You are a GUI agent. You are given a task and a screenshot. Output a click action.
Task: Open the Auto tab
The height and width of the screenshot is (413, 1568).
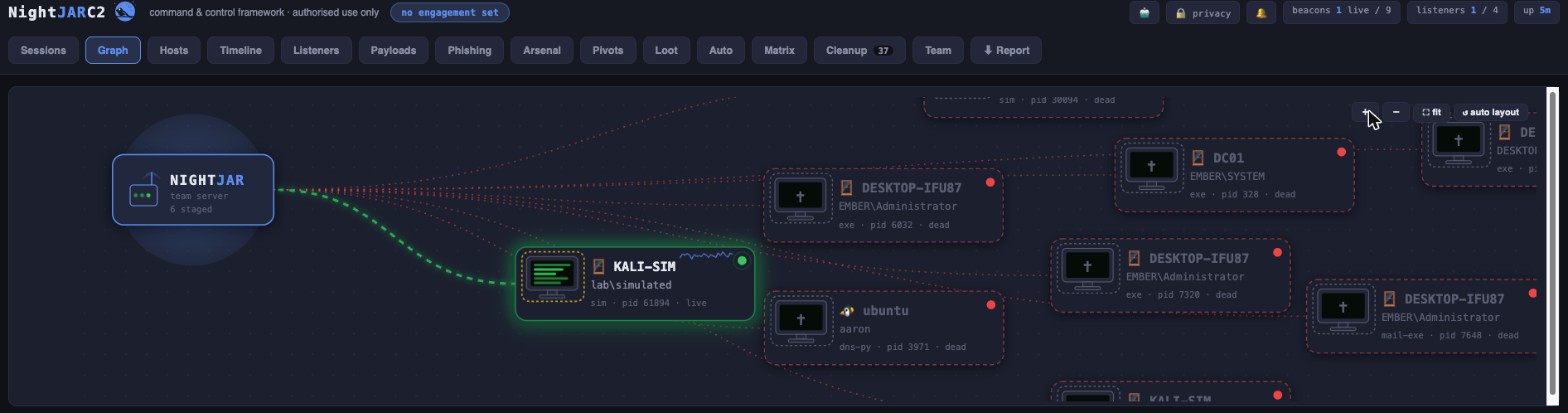721,50
